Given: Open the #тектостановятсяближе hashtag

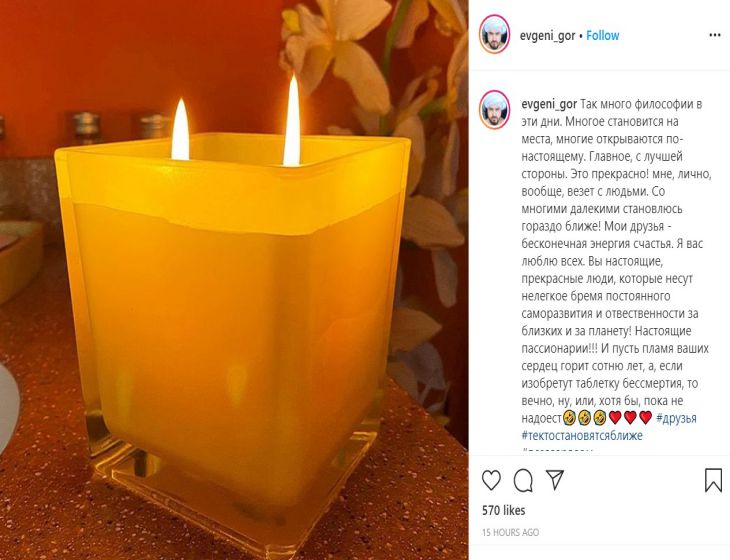Looking at the screenshot, I should tap(582, 436).
